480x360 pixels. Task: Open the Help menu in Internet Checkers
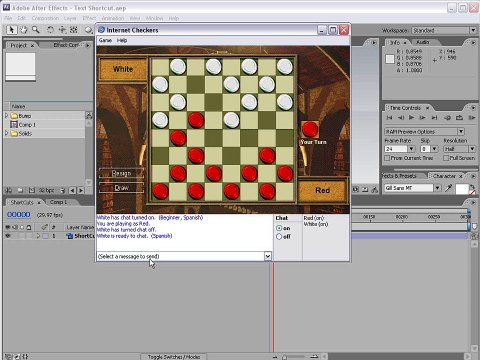(x=122, y=40)
